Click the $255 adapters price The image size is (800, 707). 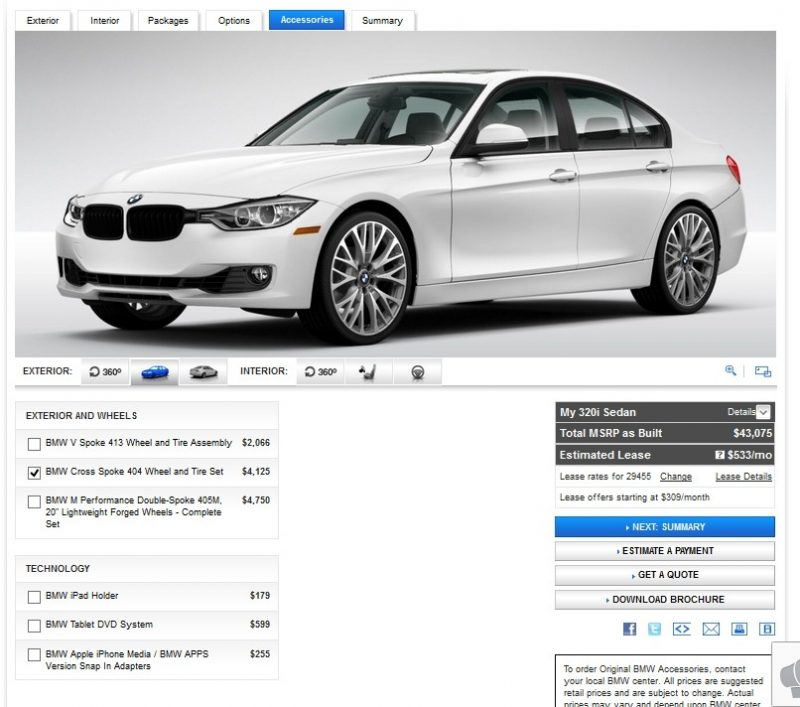tap(260, 653)
